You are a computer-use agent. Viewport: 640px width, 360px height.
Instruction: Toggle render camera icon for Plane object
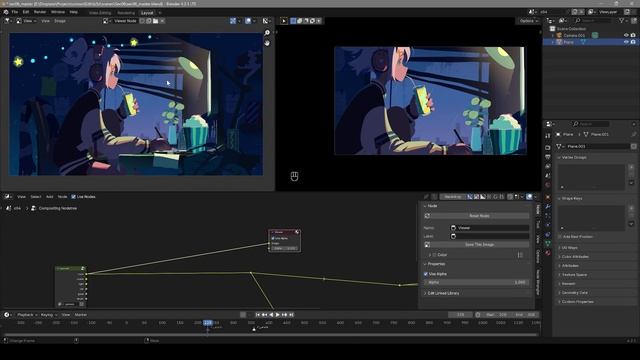click(x=633, y=42)
